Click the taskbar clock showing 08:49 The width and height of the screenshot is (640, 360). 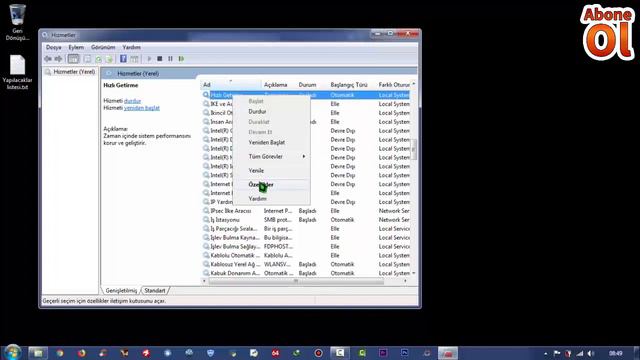coord(616,353)
